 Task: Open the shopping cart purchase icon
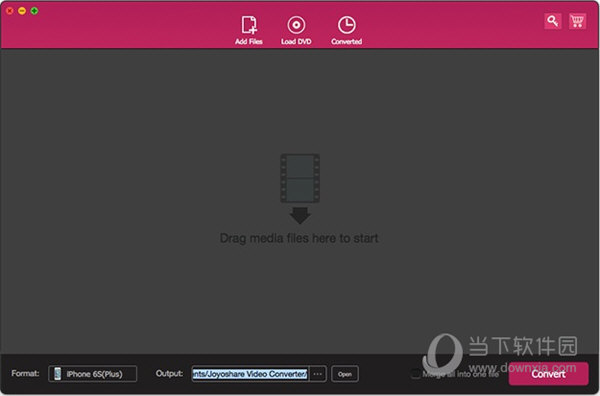pos(577,21)
